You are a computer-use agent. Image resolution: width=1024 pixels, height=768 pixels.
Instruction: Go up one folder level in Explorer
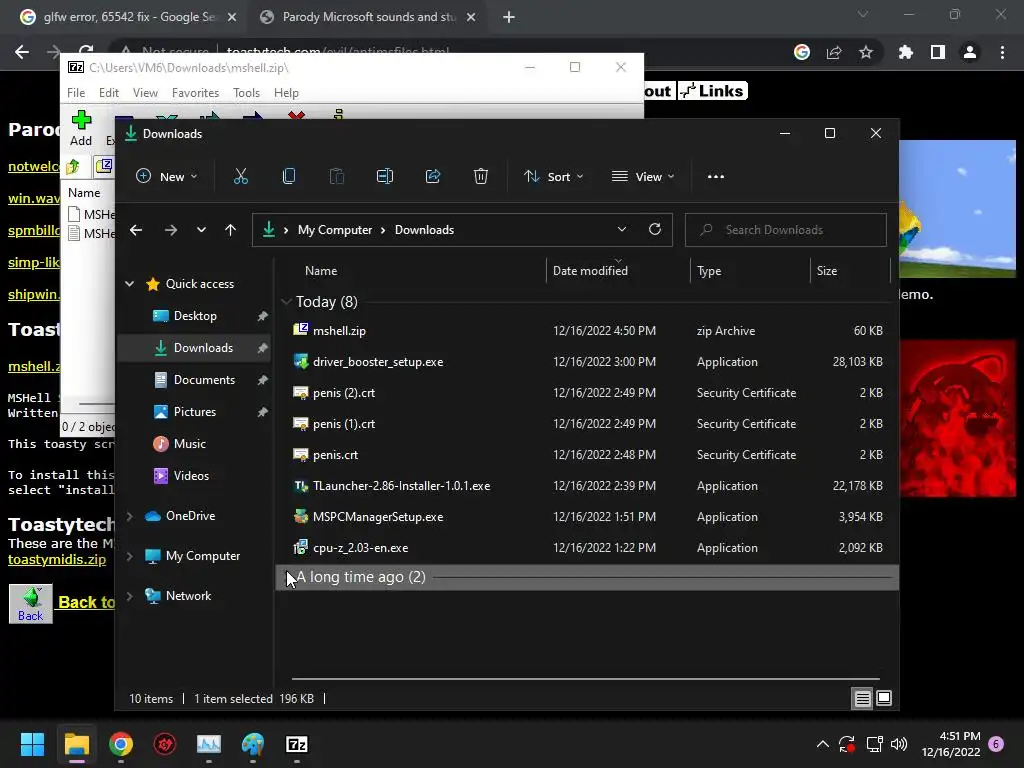[230, 230]
